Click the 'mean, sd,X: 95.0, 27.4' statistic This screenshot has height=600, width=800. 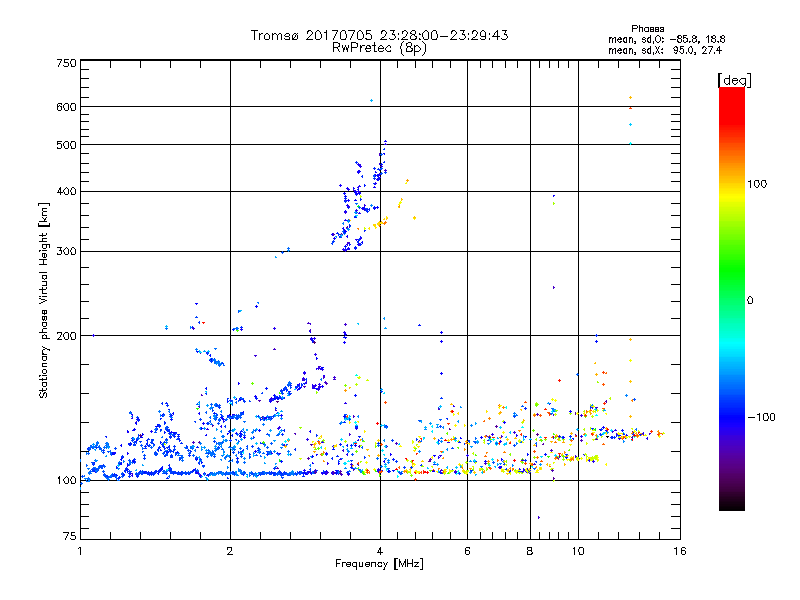click(665, 50)
